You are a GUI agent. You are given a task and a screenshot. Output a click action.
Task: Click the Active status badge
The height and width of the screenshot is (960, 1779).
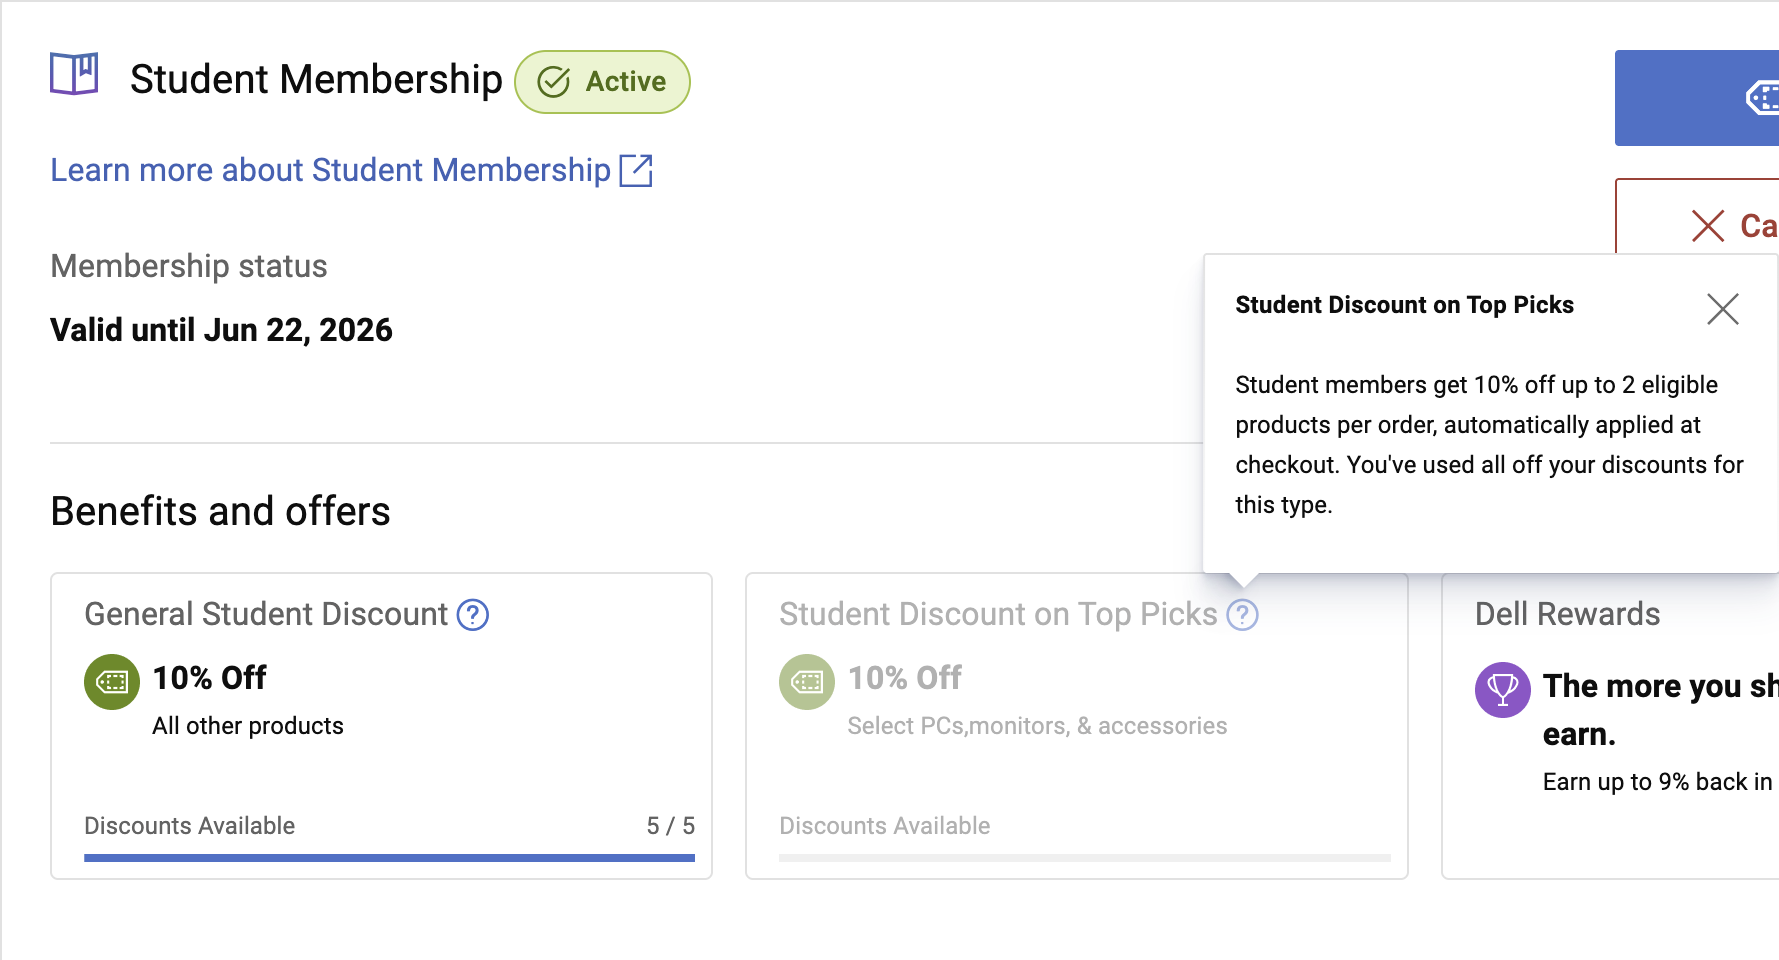tap(602, 82)
